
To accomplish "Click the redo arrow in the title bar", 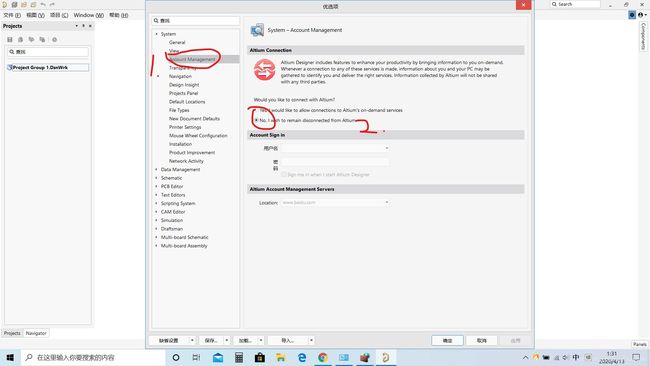I will pos(52,5).
